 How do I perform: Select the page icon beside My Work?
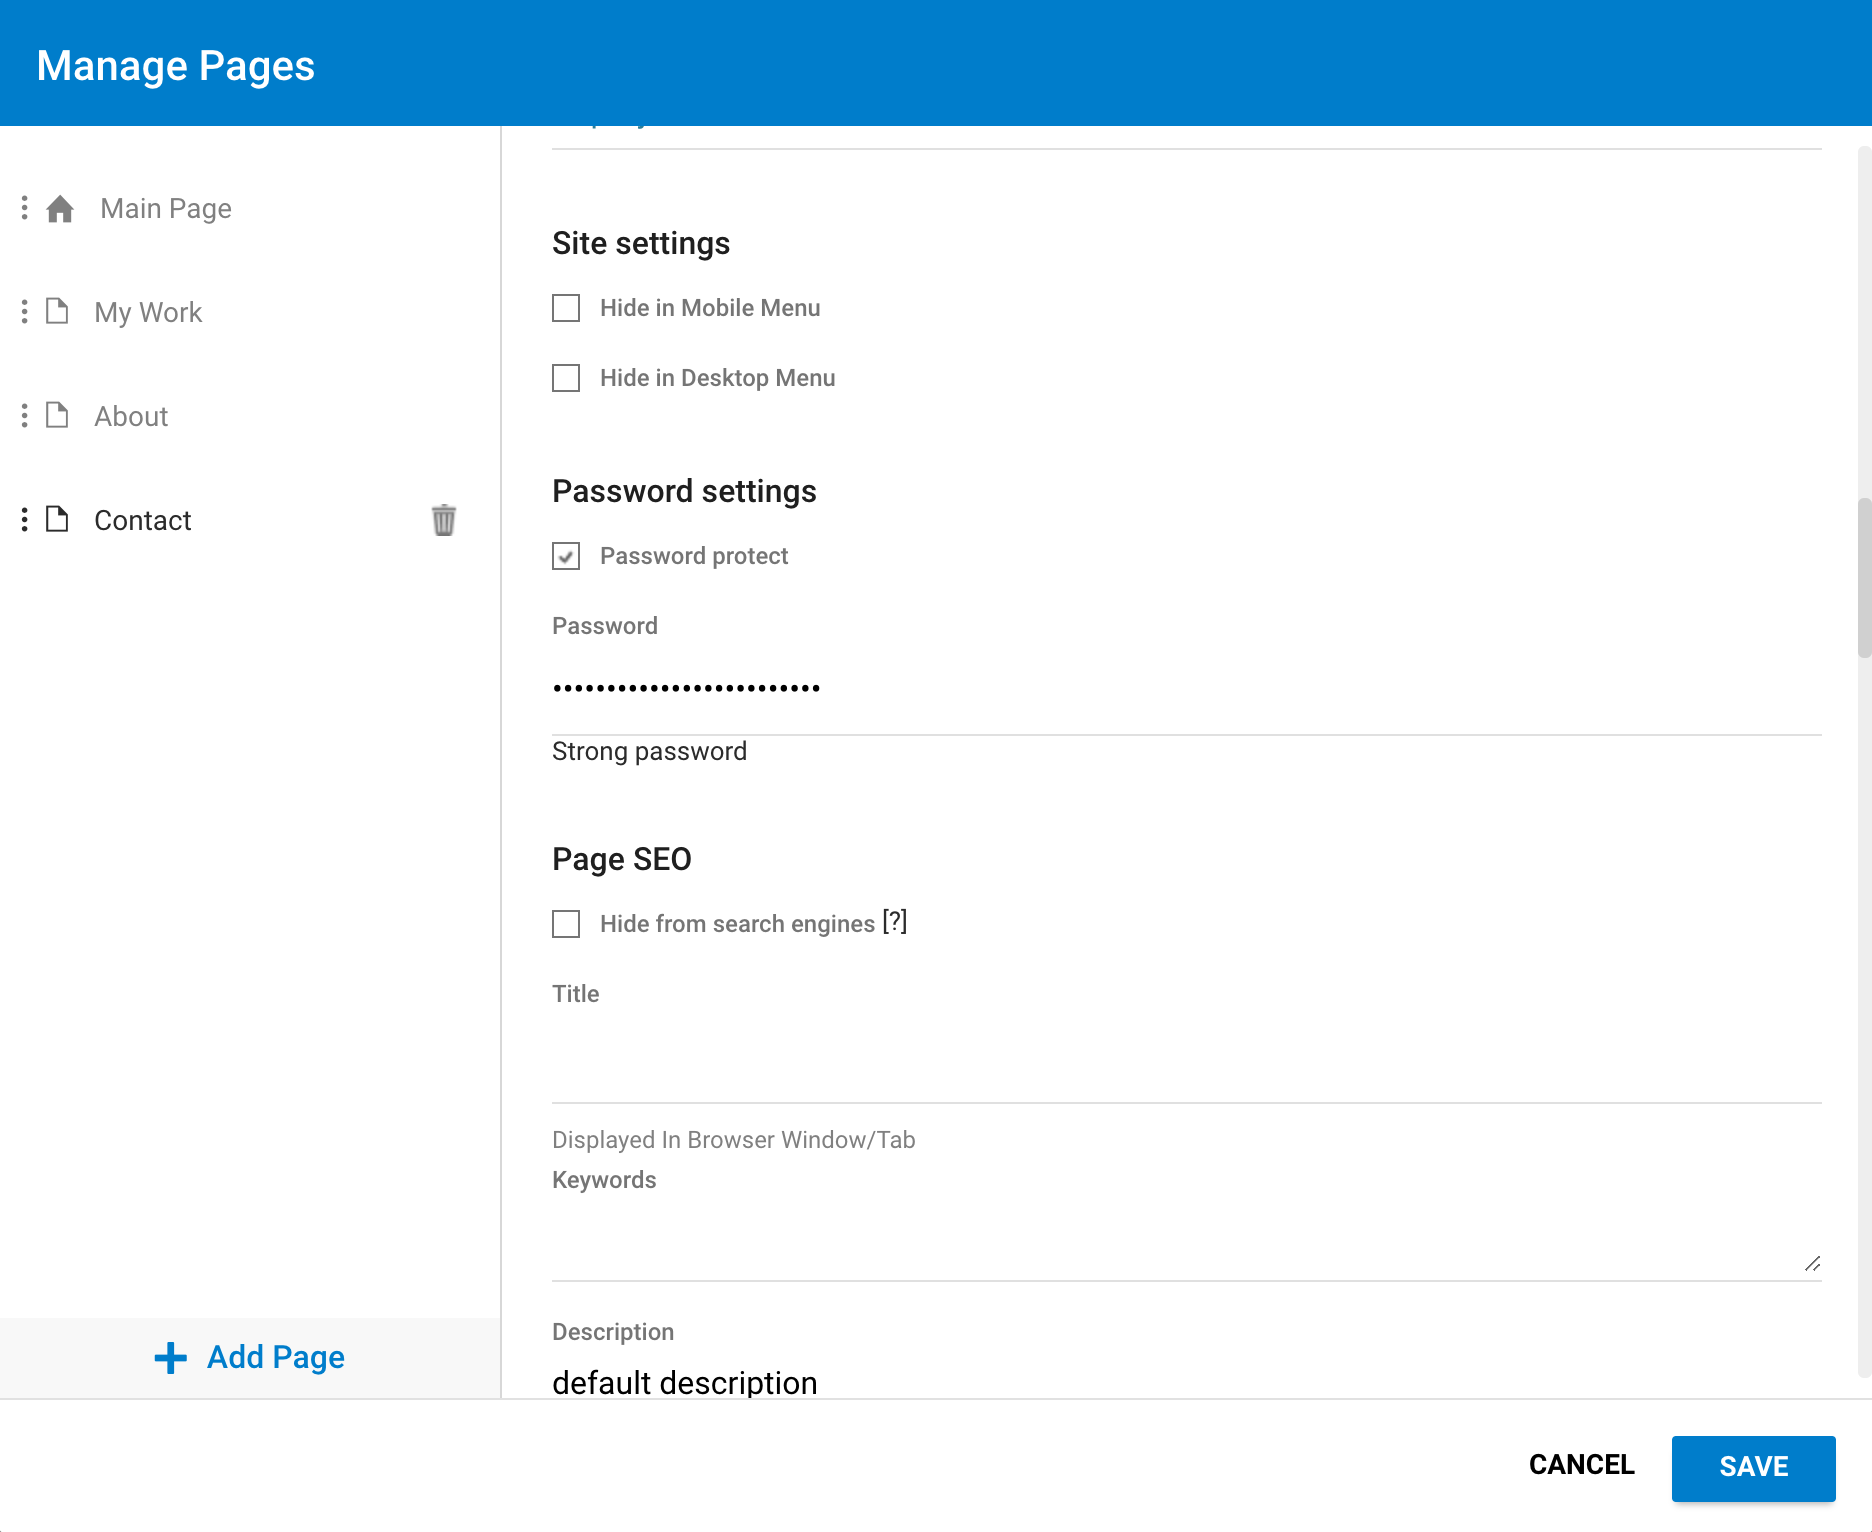coord(57,312)
